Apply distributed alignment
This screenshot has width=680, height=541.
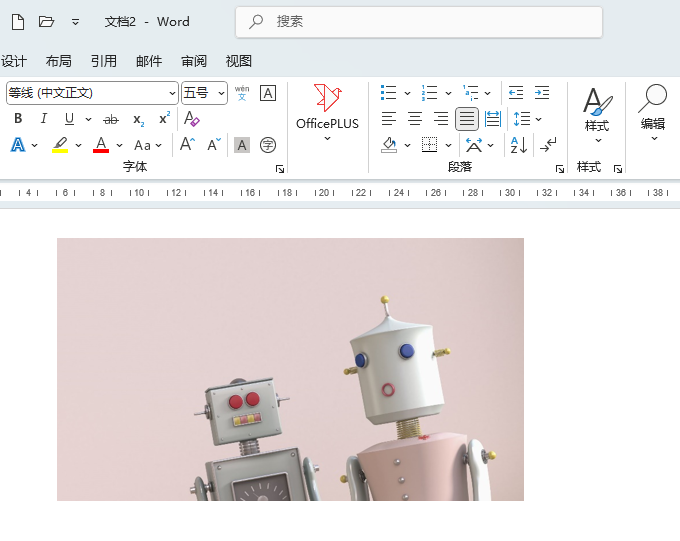coord(493,119)
